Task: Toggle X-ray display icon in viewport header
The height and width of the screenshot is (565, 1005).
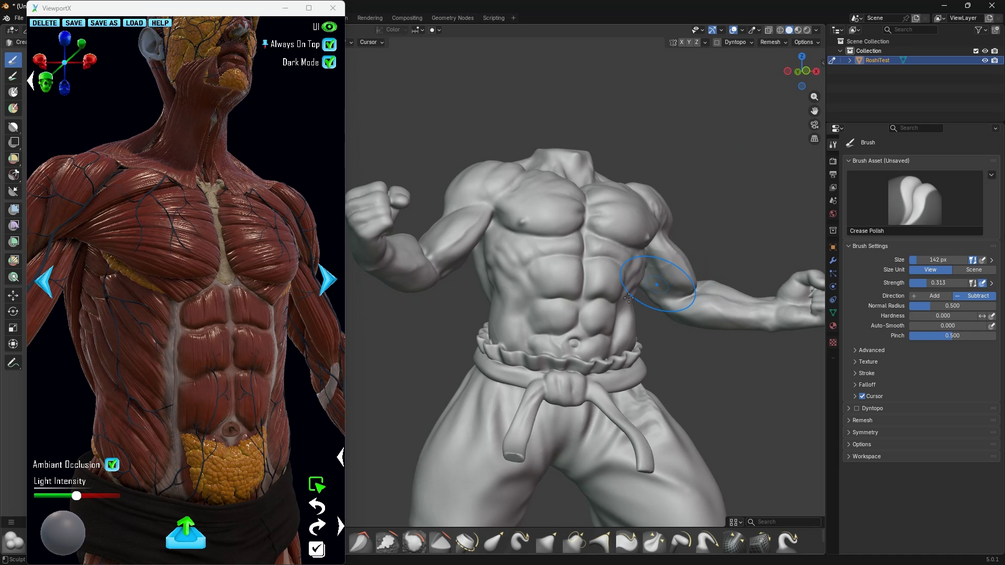Action: (x=768, y=30)
